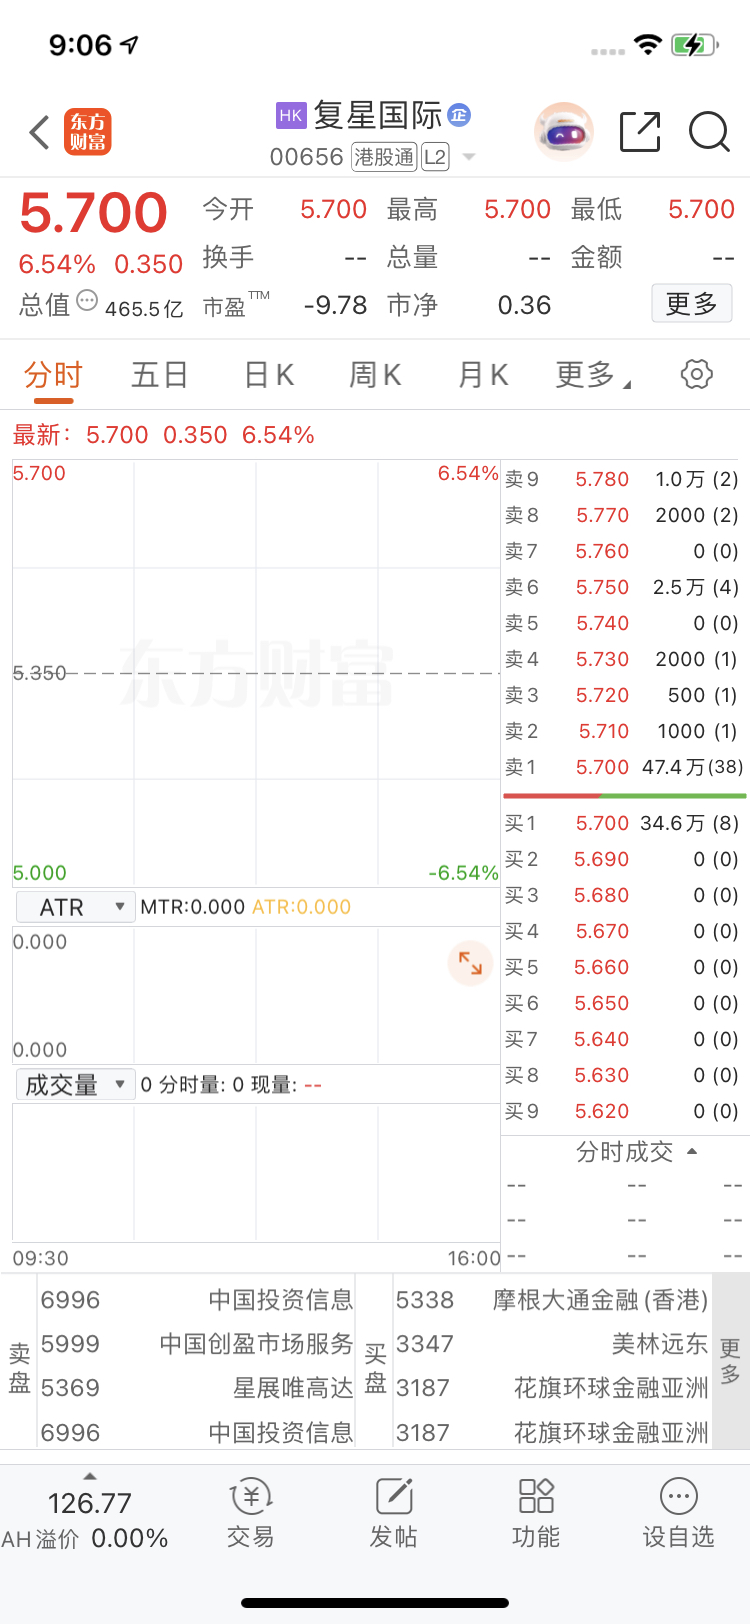
Task: Tap the share export icon
Action: (x=640, y=132)
